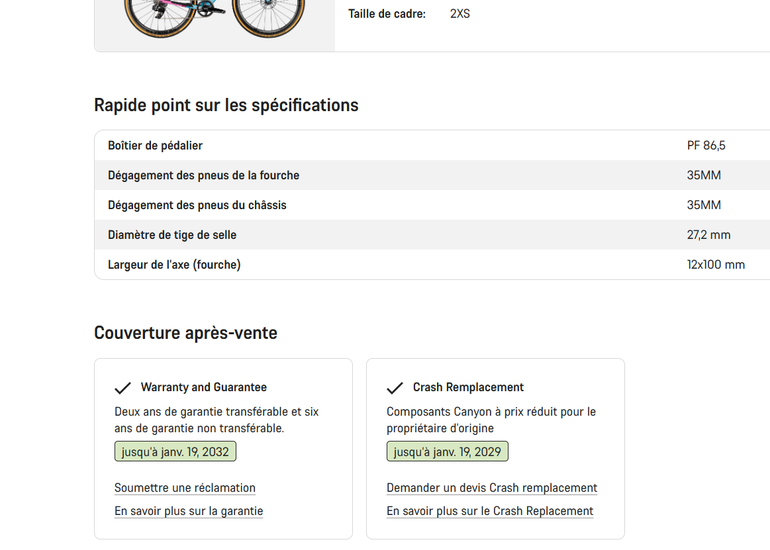Click the Crash Remplacement checkmark icon
Image resolution: width=770 pixels, height=550 pixels.
(395, 388)
